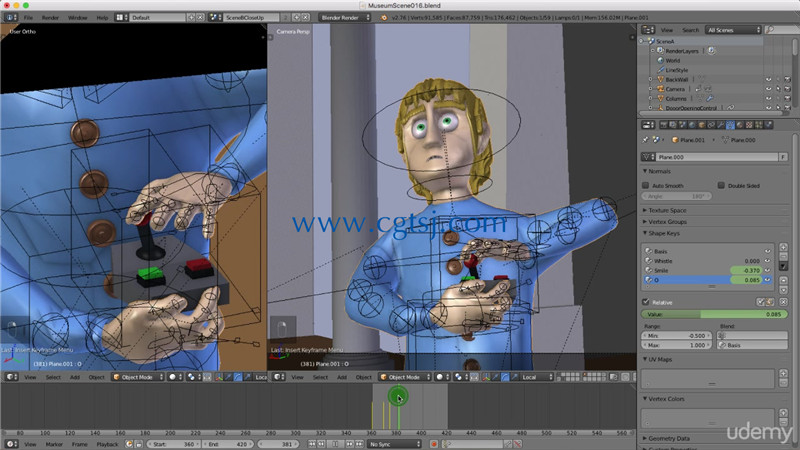
Task: Expand the Vertex Groups panel
Action: [x=664, y=222]
